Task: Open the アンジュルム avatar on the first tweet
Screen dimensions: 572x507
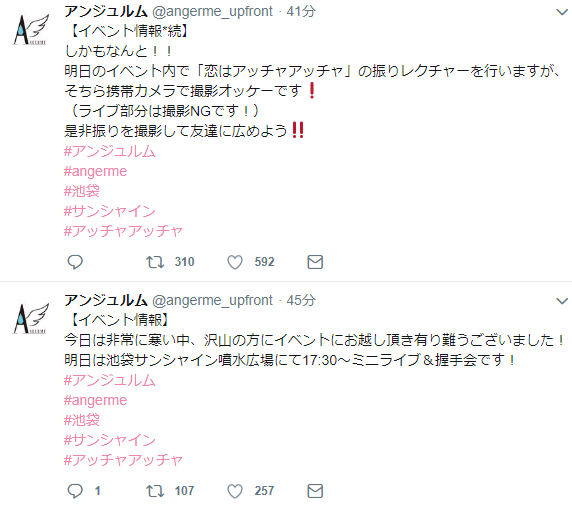Action: (x=31, y=30)
